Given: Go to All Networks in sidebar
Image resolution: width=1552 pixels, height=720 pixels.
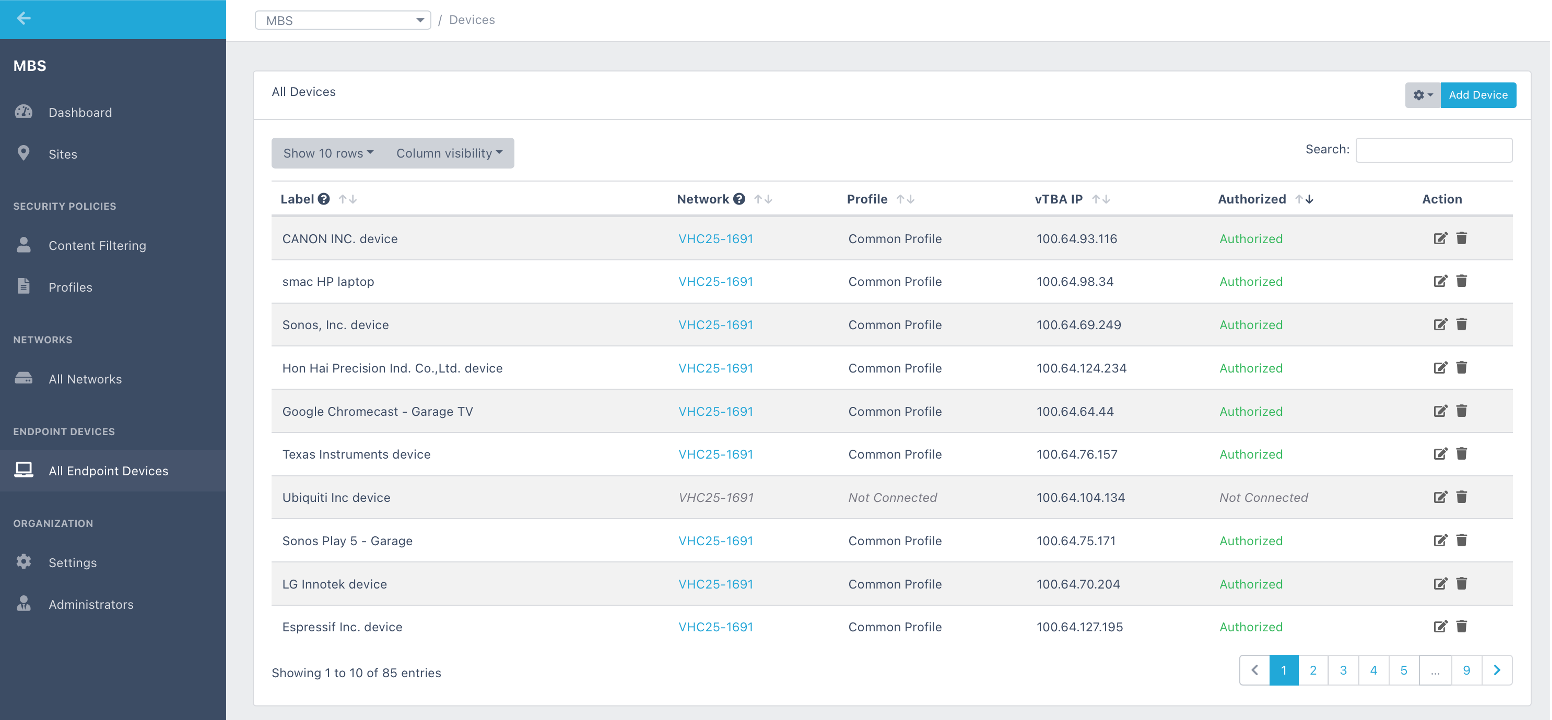Looking at the screenshot, I should [x=85, y=379].
